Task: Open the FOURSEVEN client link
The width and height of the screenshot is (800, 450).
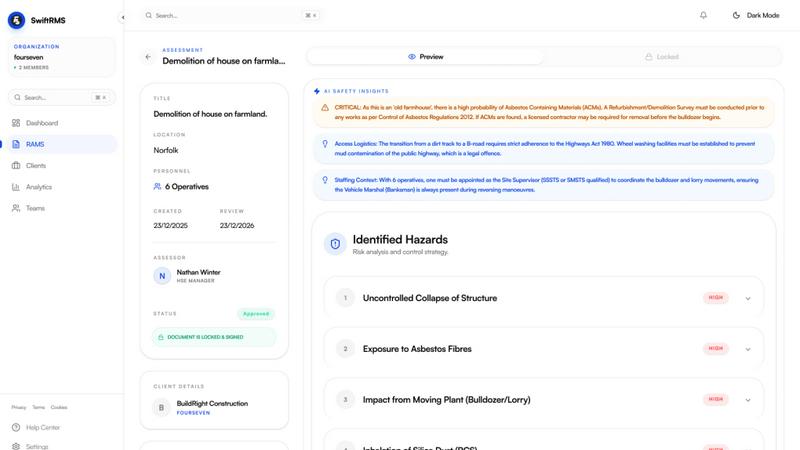Action: click(x=193, y=413)
